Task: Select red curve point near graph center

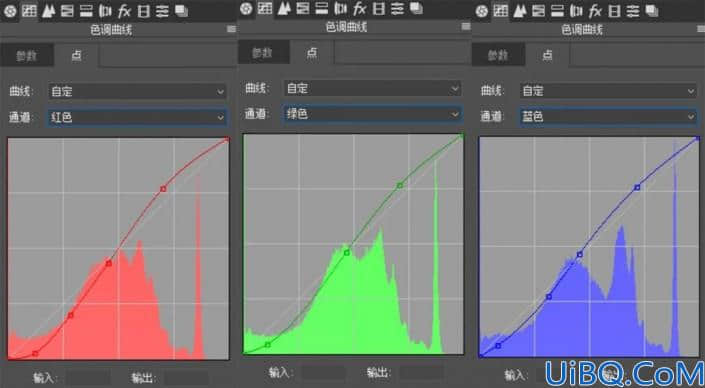Action: click(x=109, y=263)
